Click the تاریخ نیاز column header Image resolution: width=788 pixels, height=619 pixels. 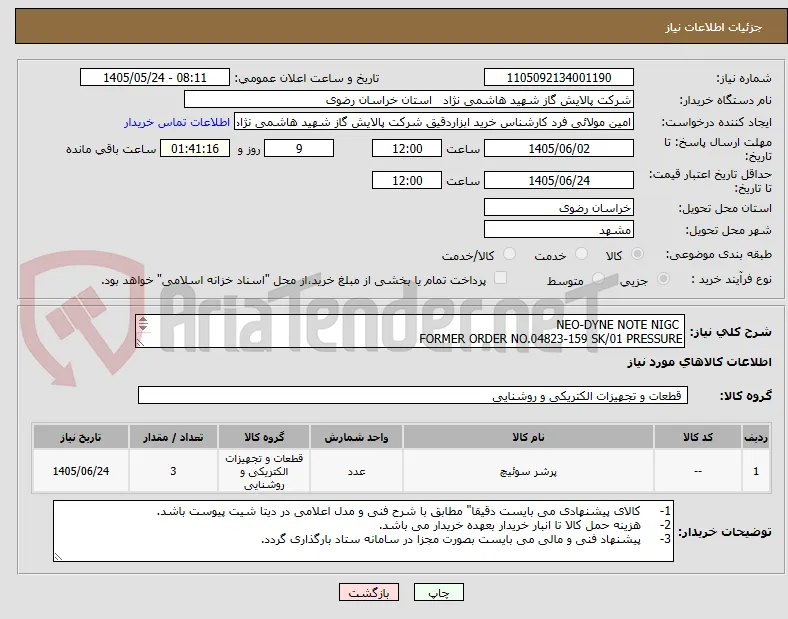pyautogui.click(x=81, y=437)
